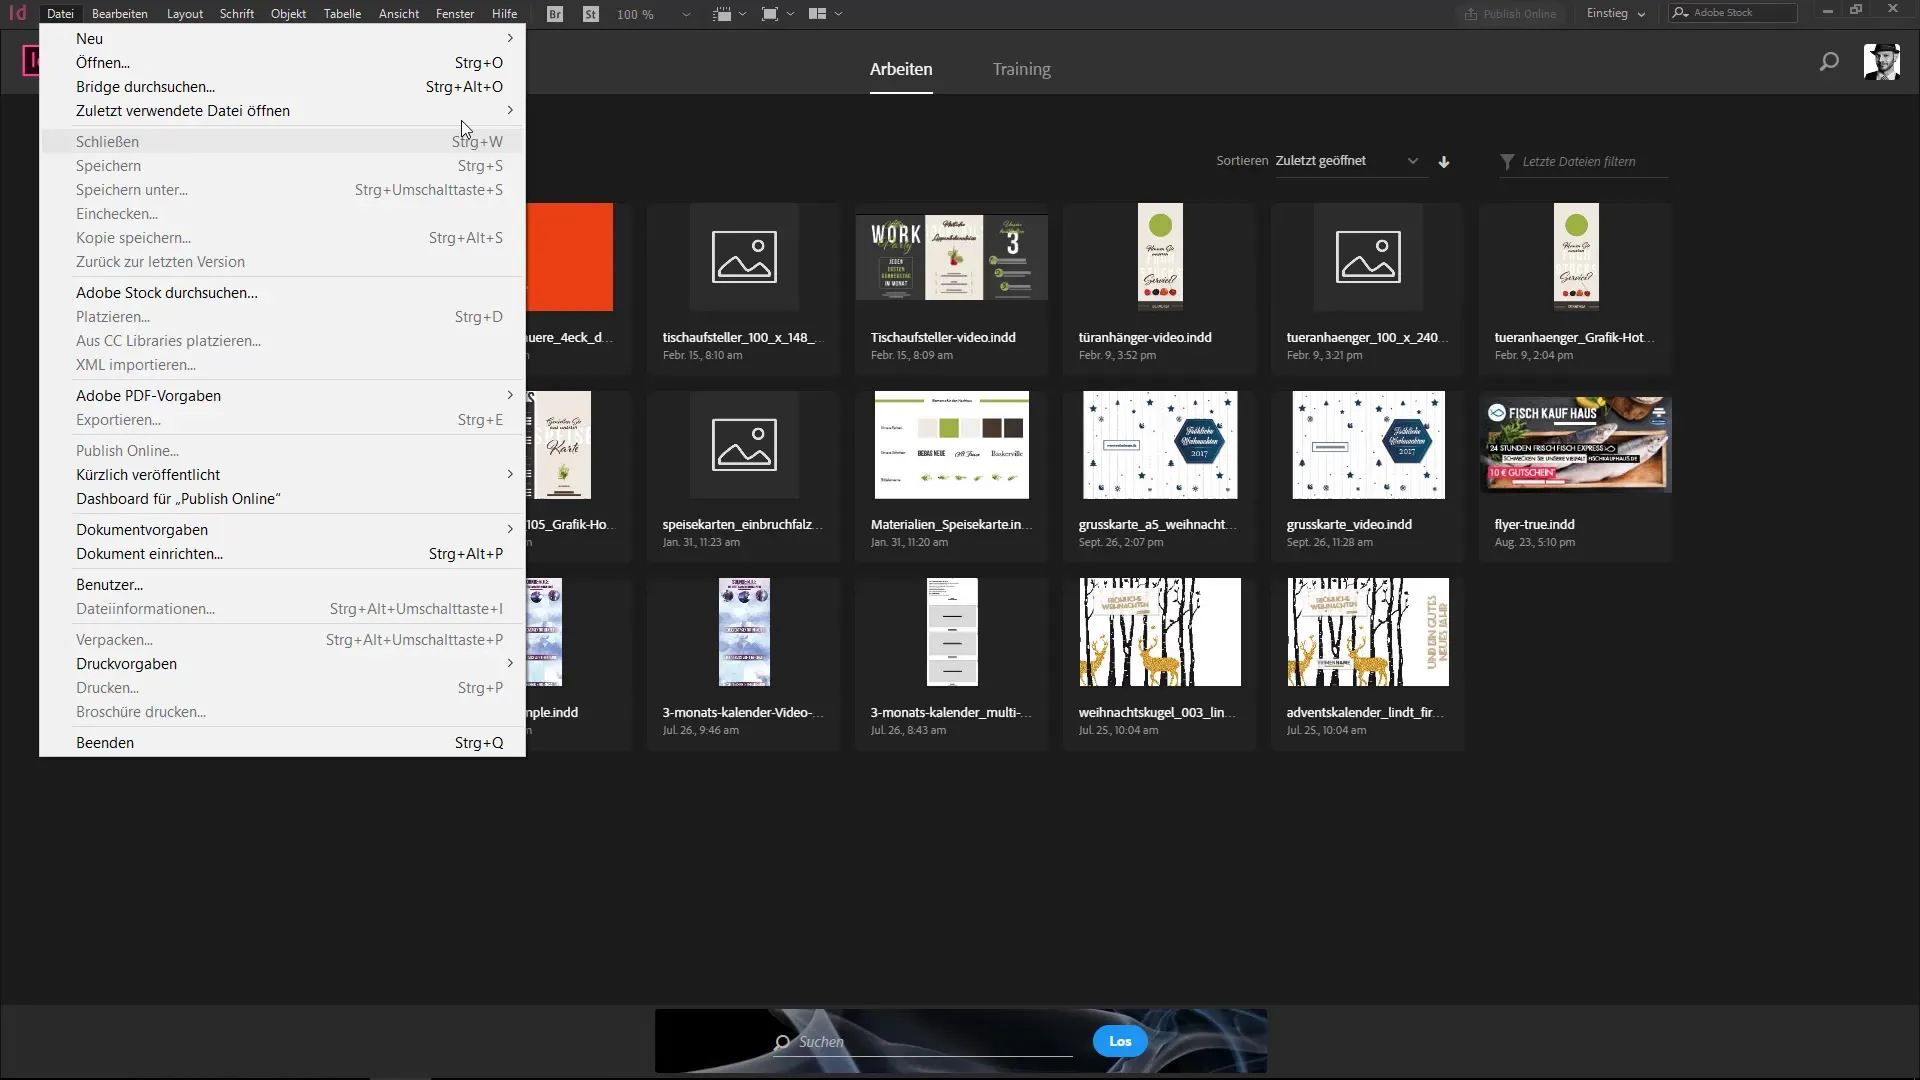Click file name tischaufsteller_100_x_148_

(742, 338)
